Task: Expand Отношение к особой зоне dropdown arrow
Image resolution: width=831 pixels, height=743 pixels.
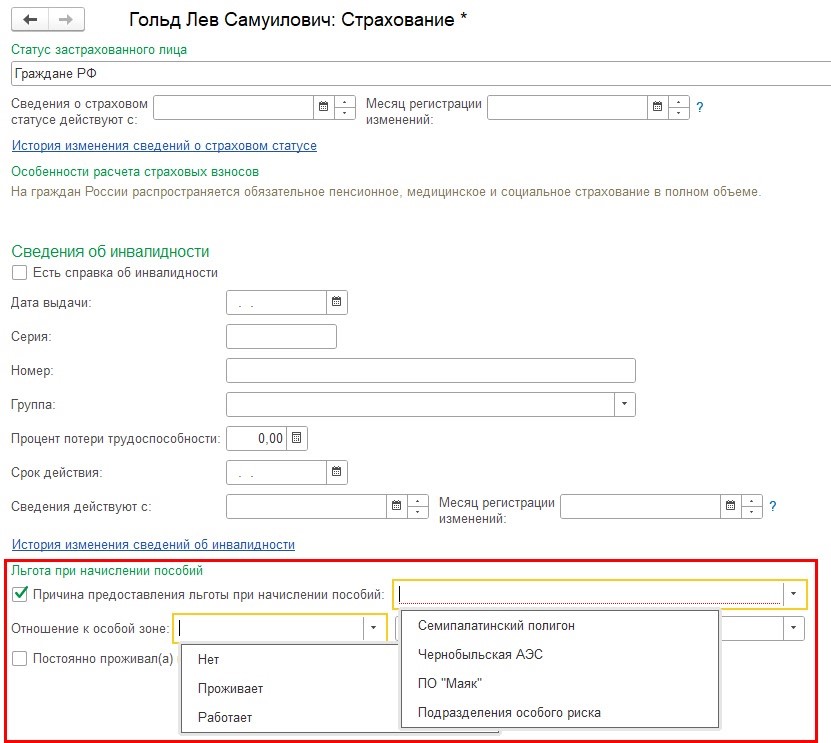Action: (374, 628)
